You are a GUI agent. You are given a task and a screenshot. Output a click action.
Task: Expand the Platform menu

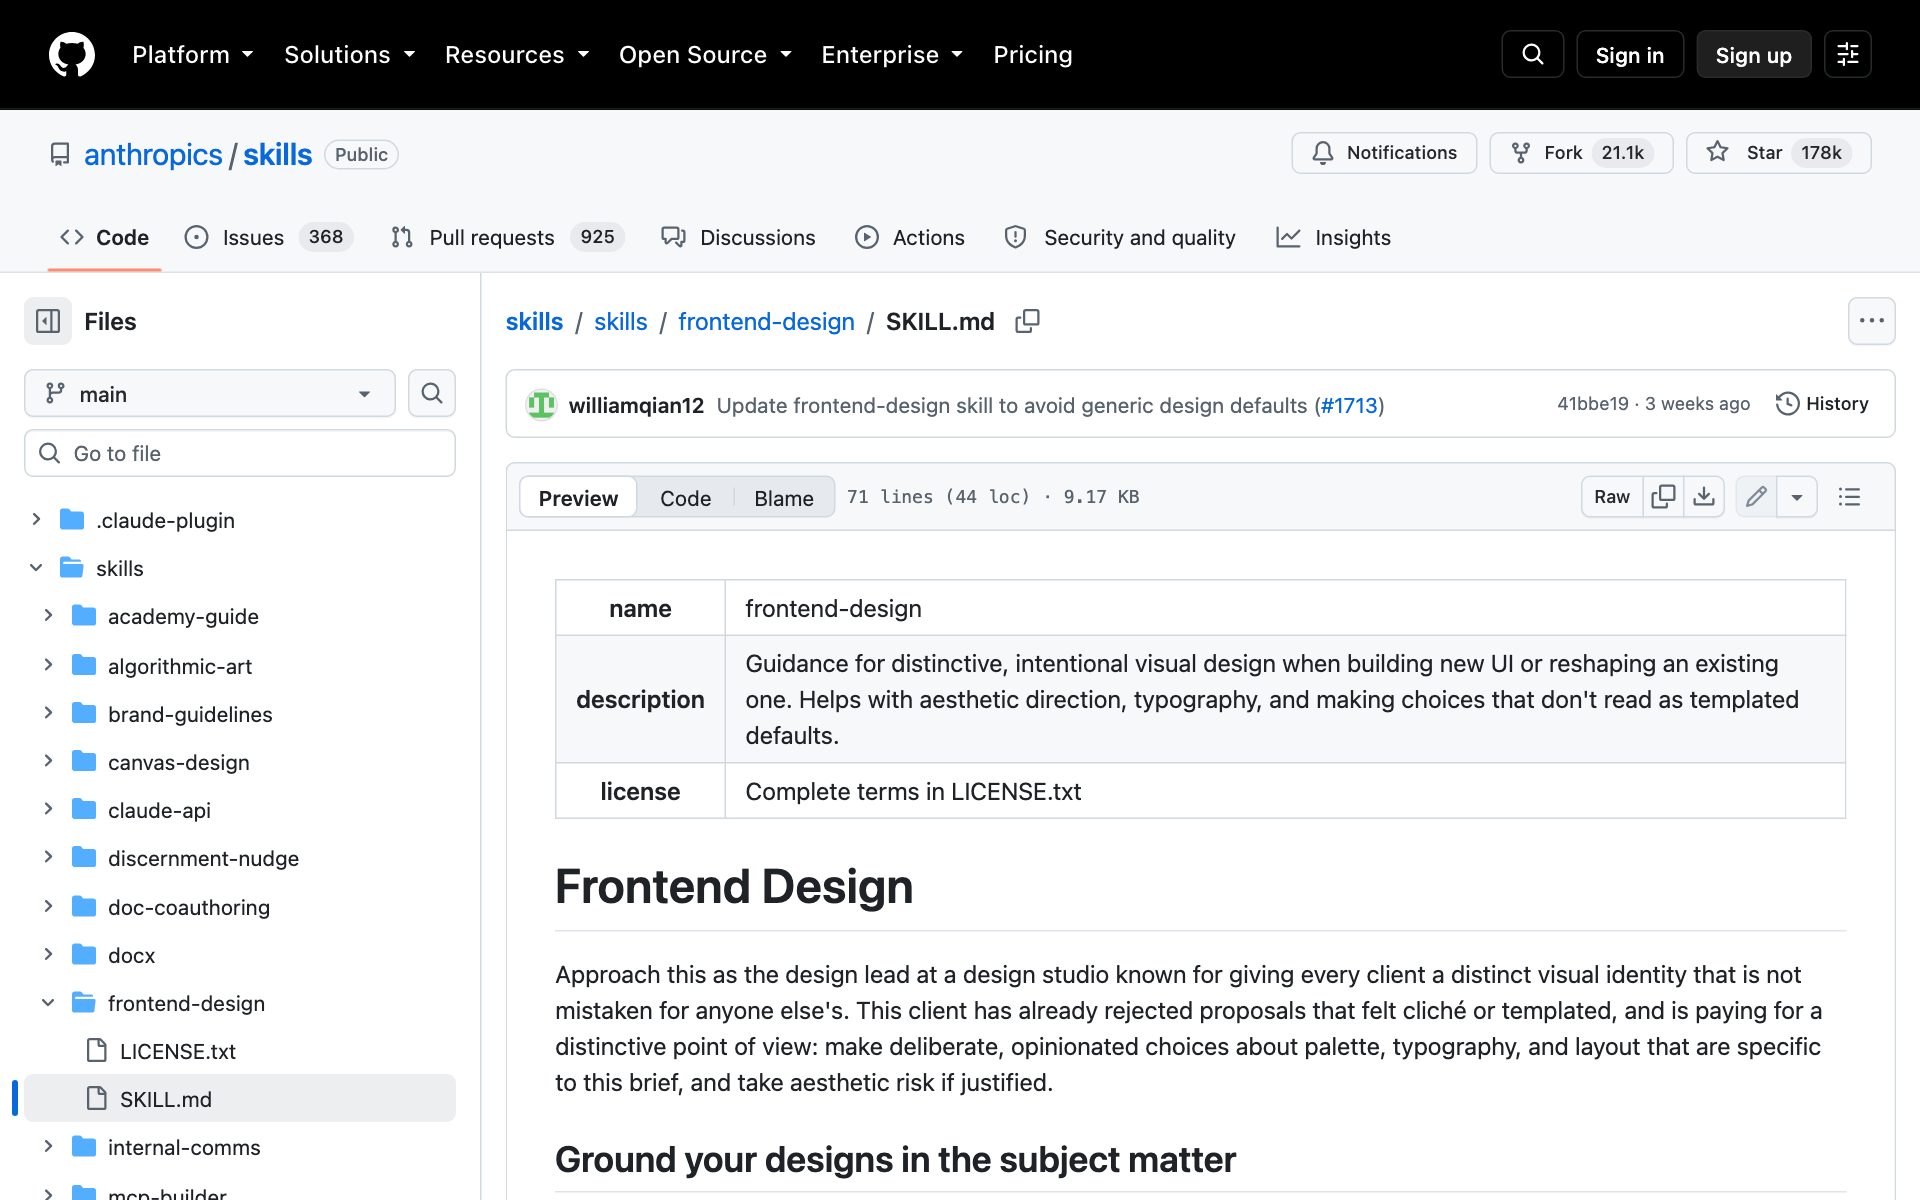192,55
